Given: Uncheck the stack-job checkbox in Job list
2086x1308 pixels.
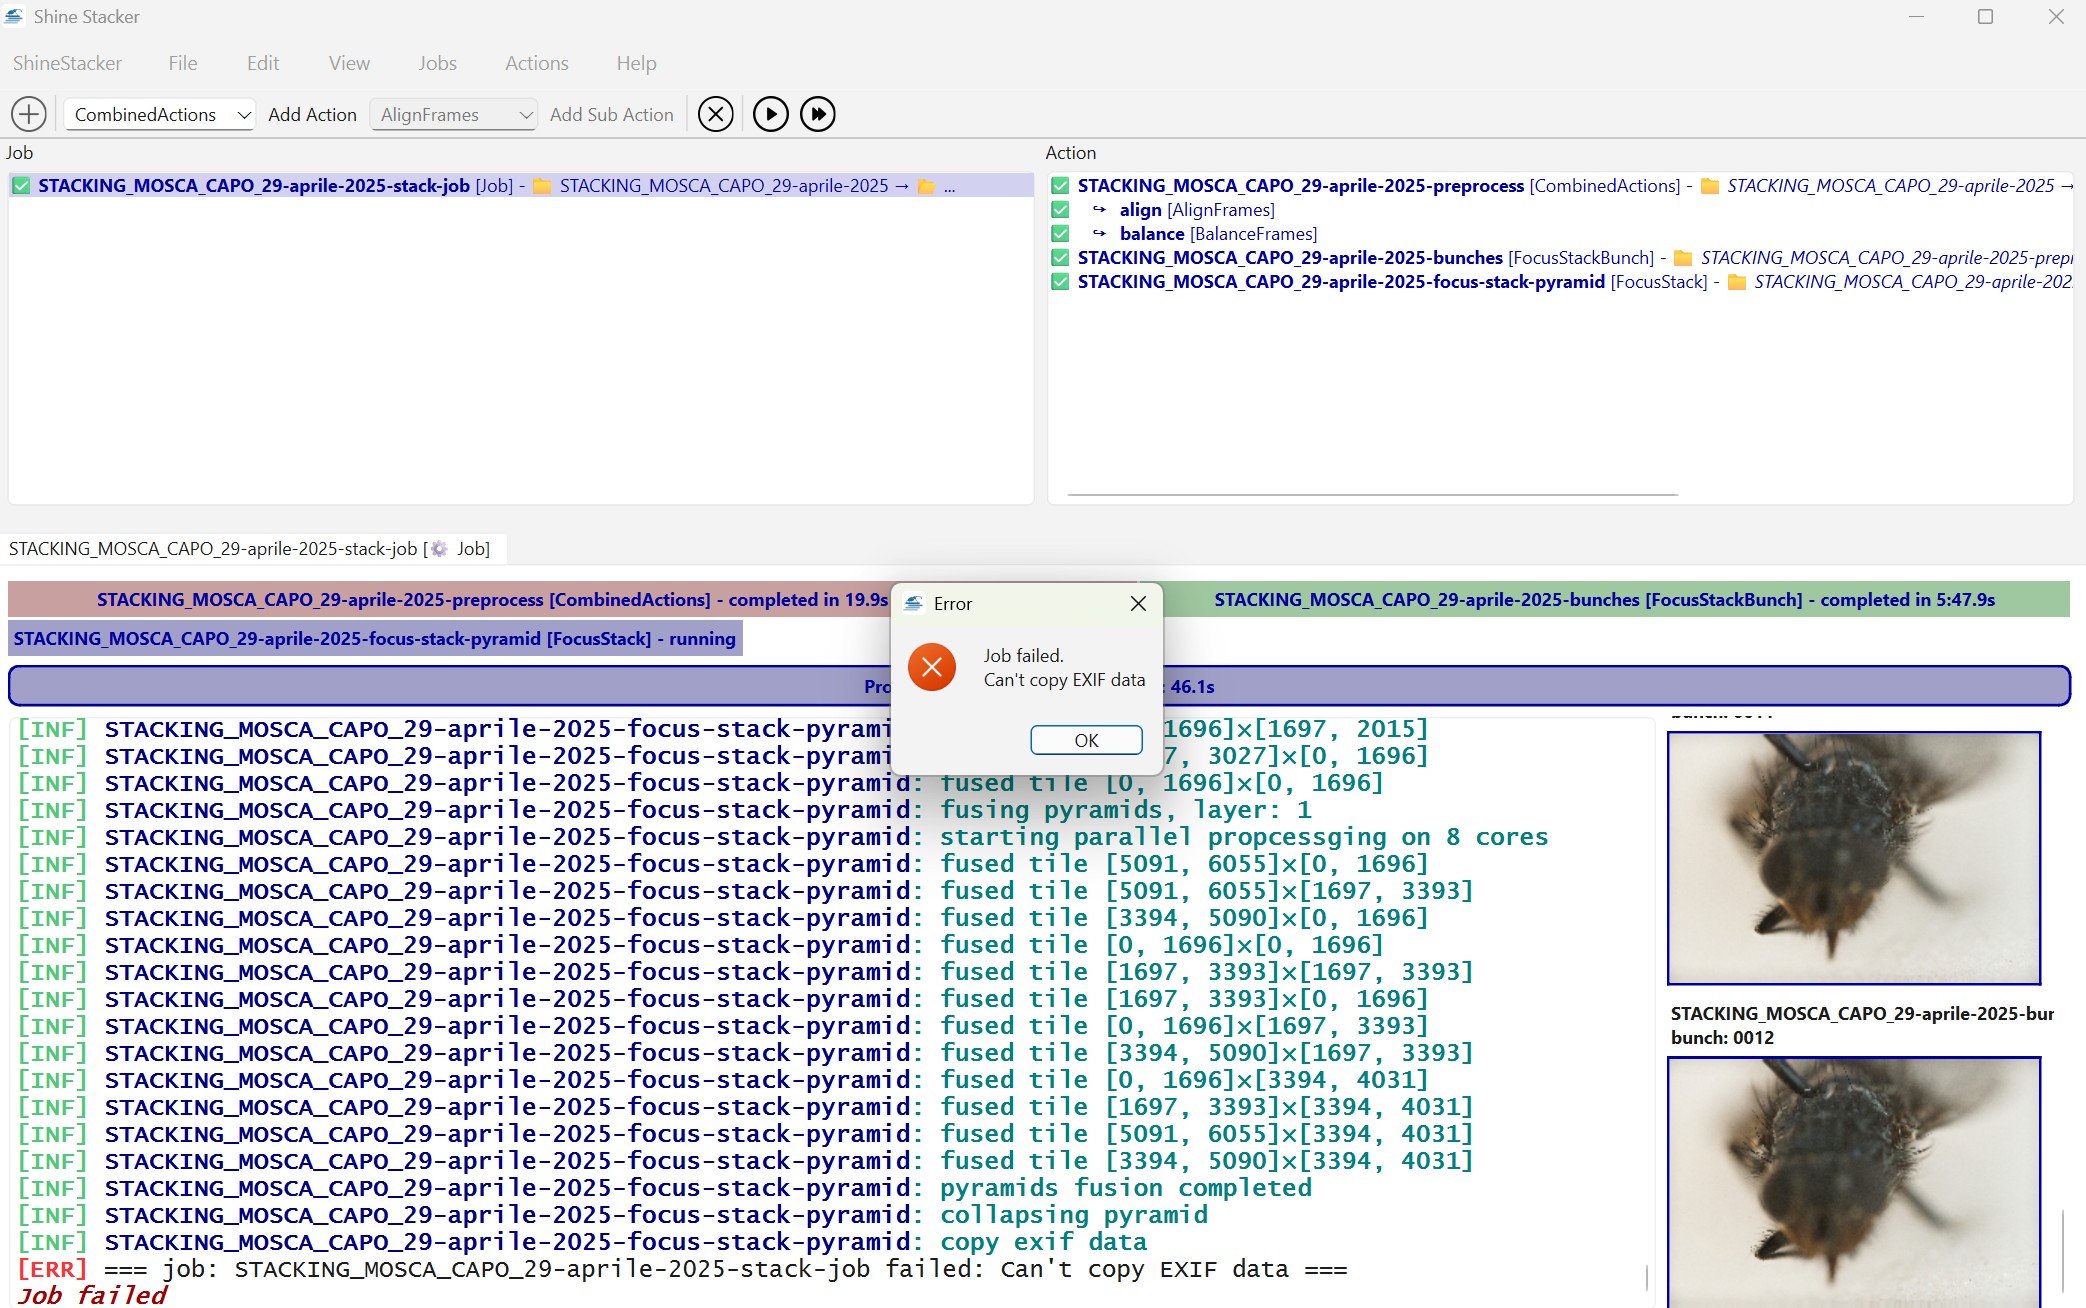Looking at the screenshot, I should (x=21, y=186).
